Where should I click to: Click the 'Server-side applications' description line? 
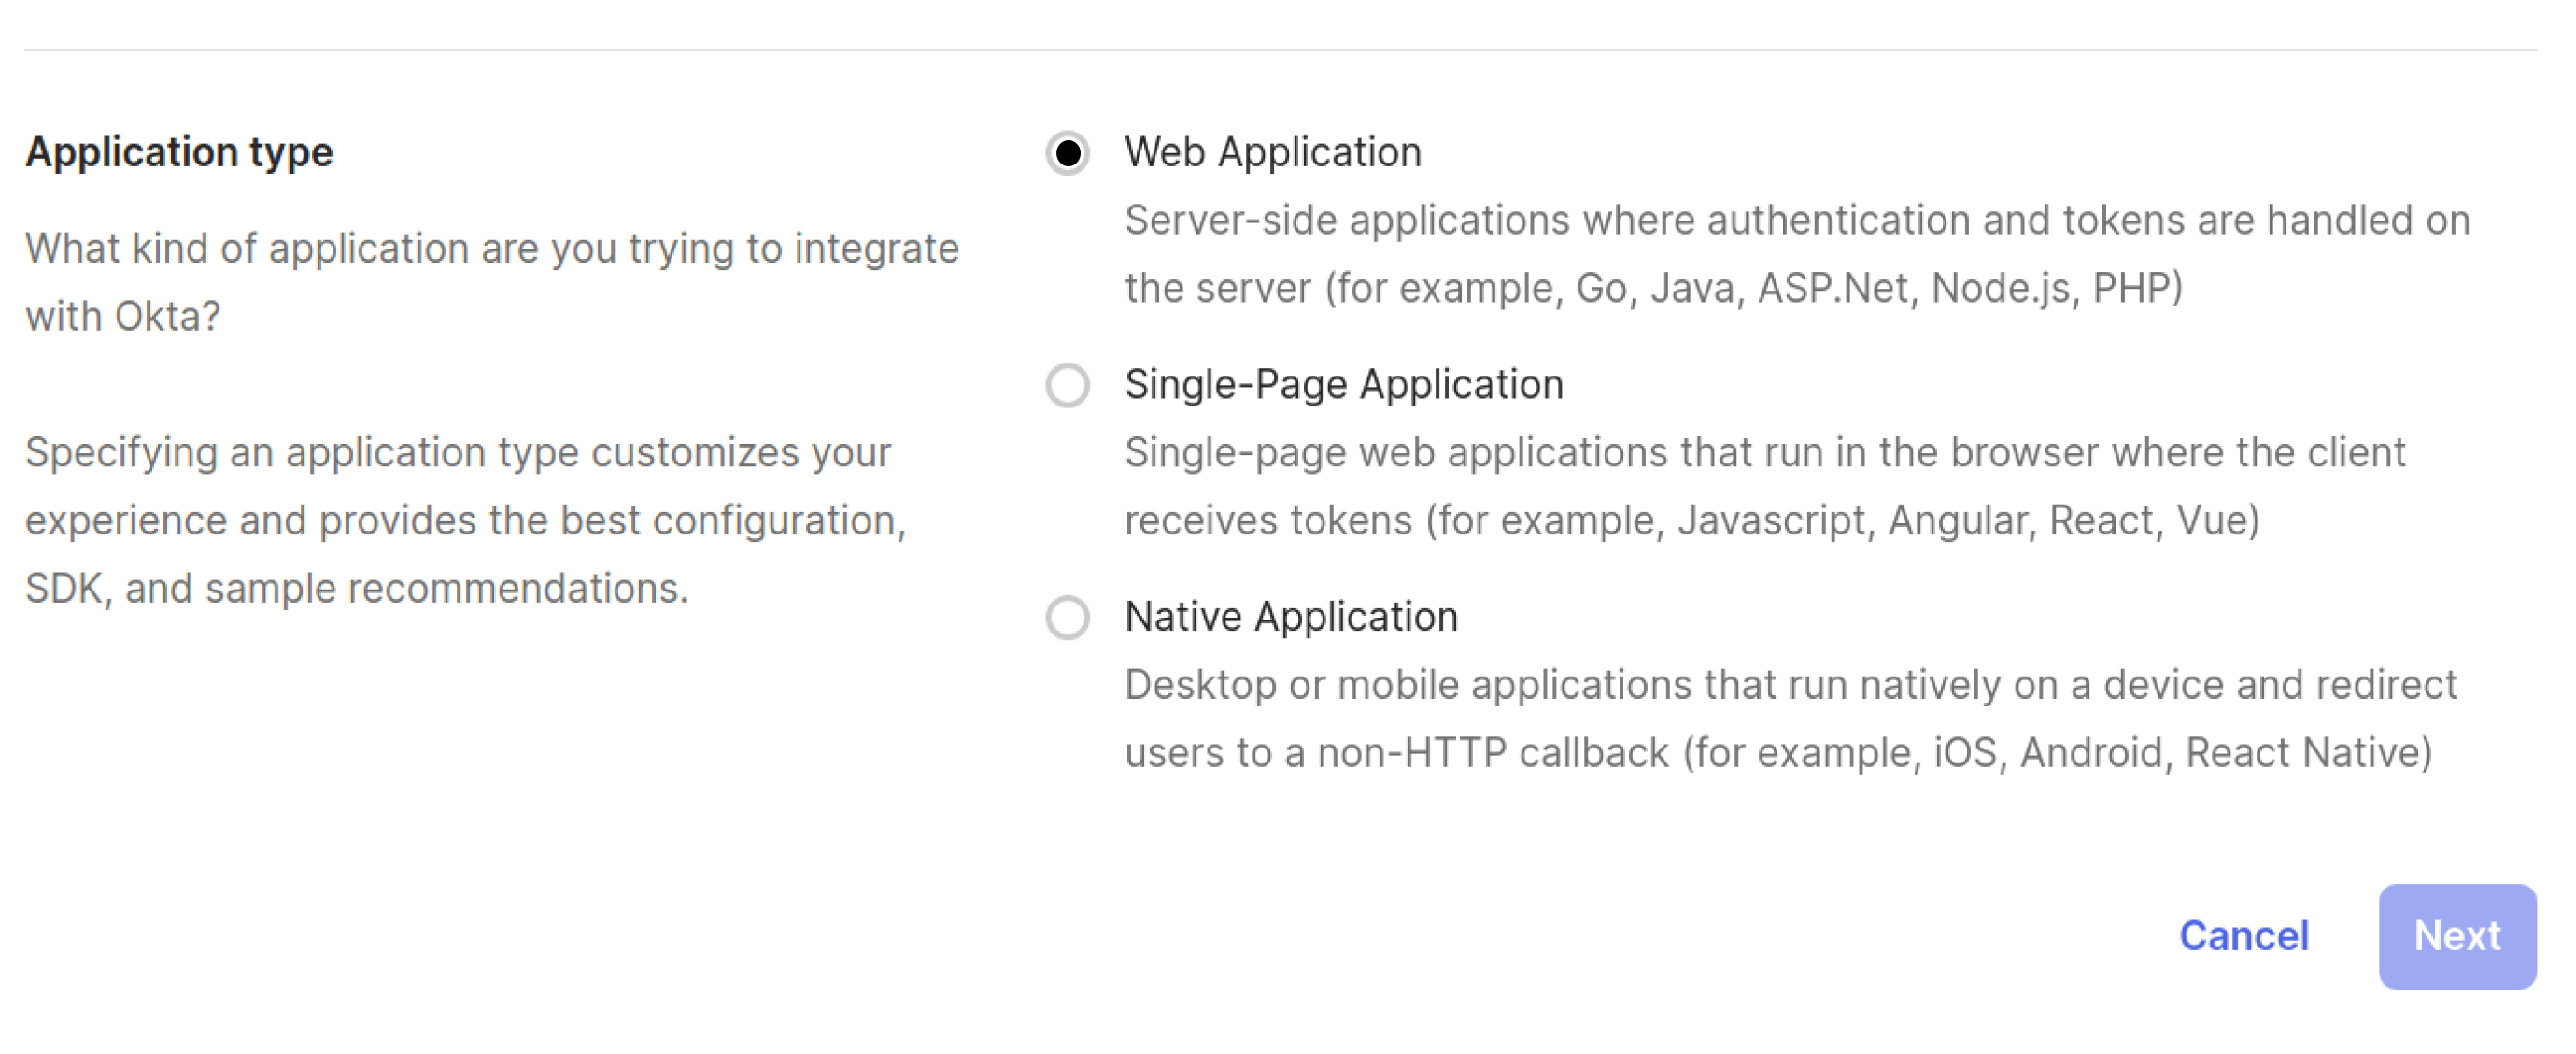pos(1796,220)
